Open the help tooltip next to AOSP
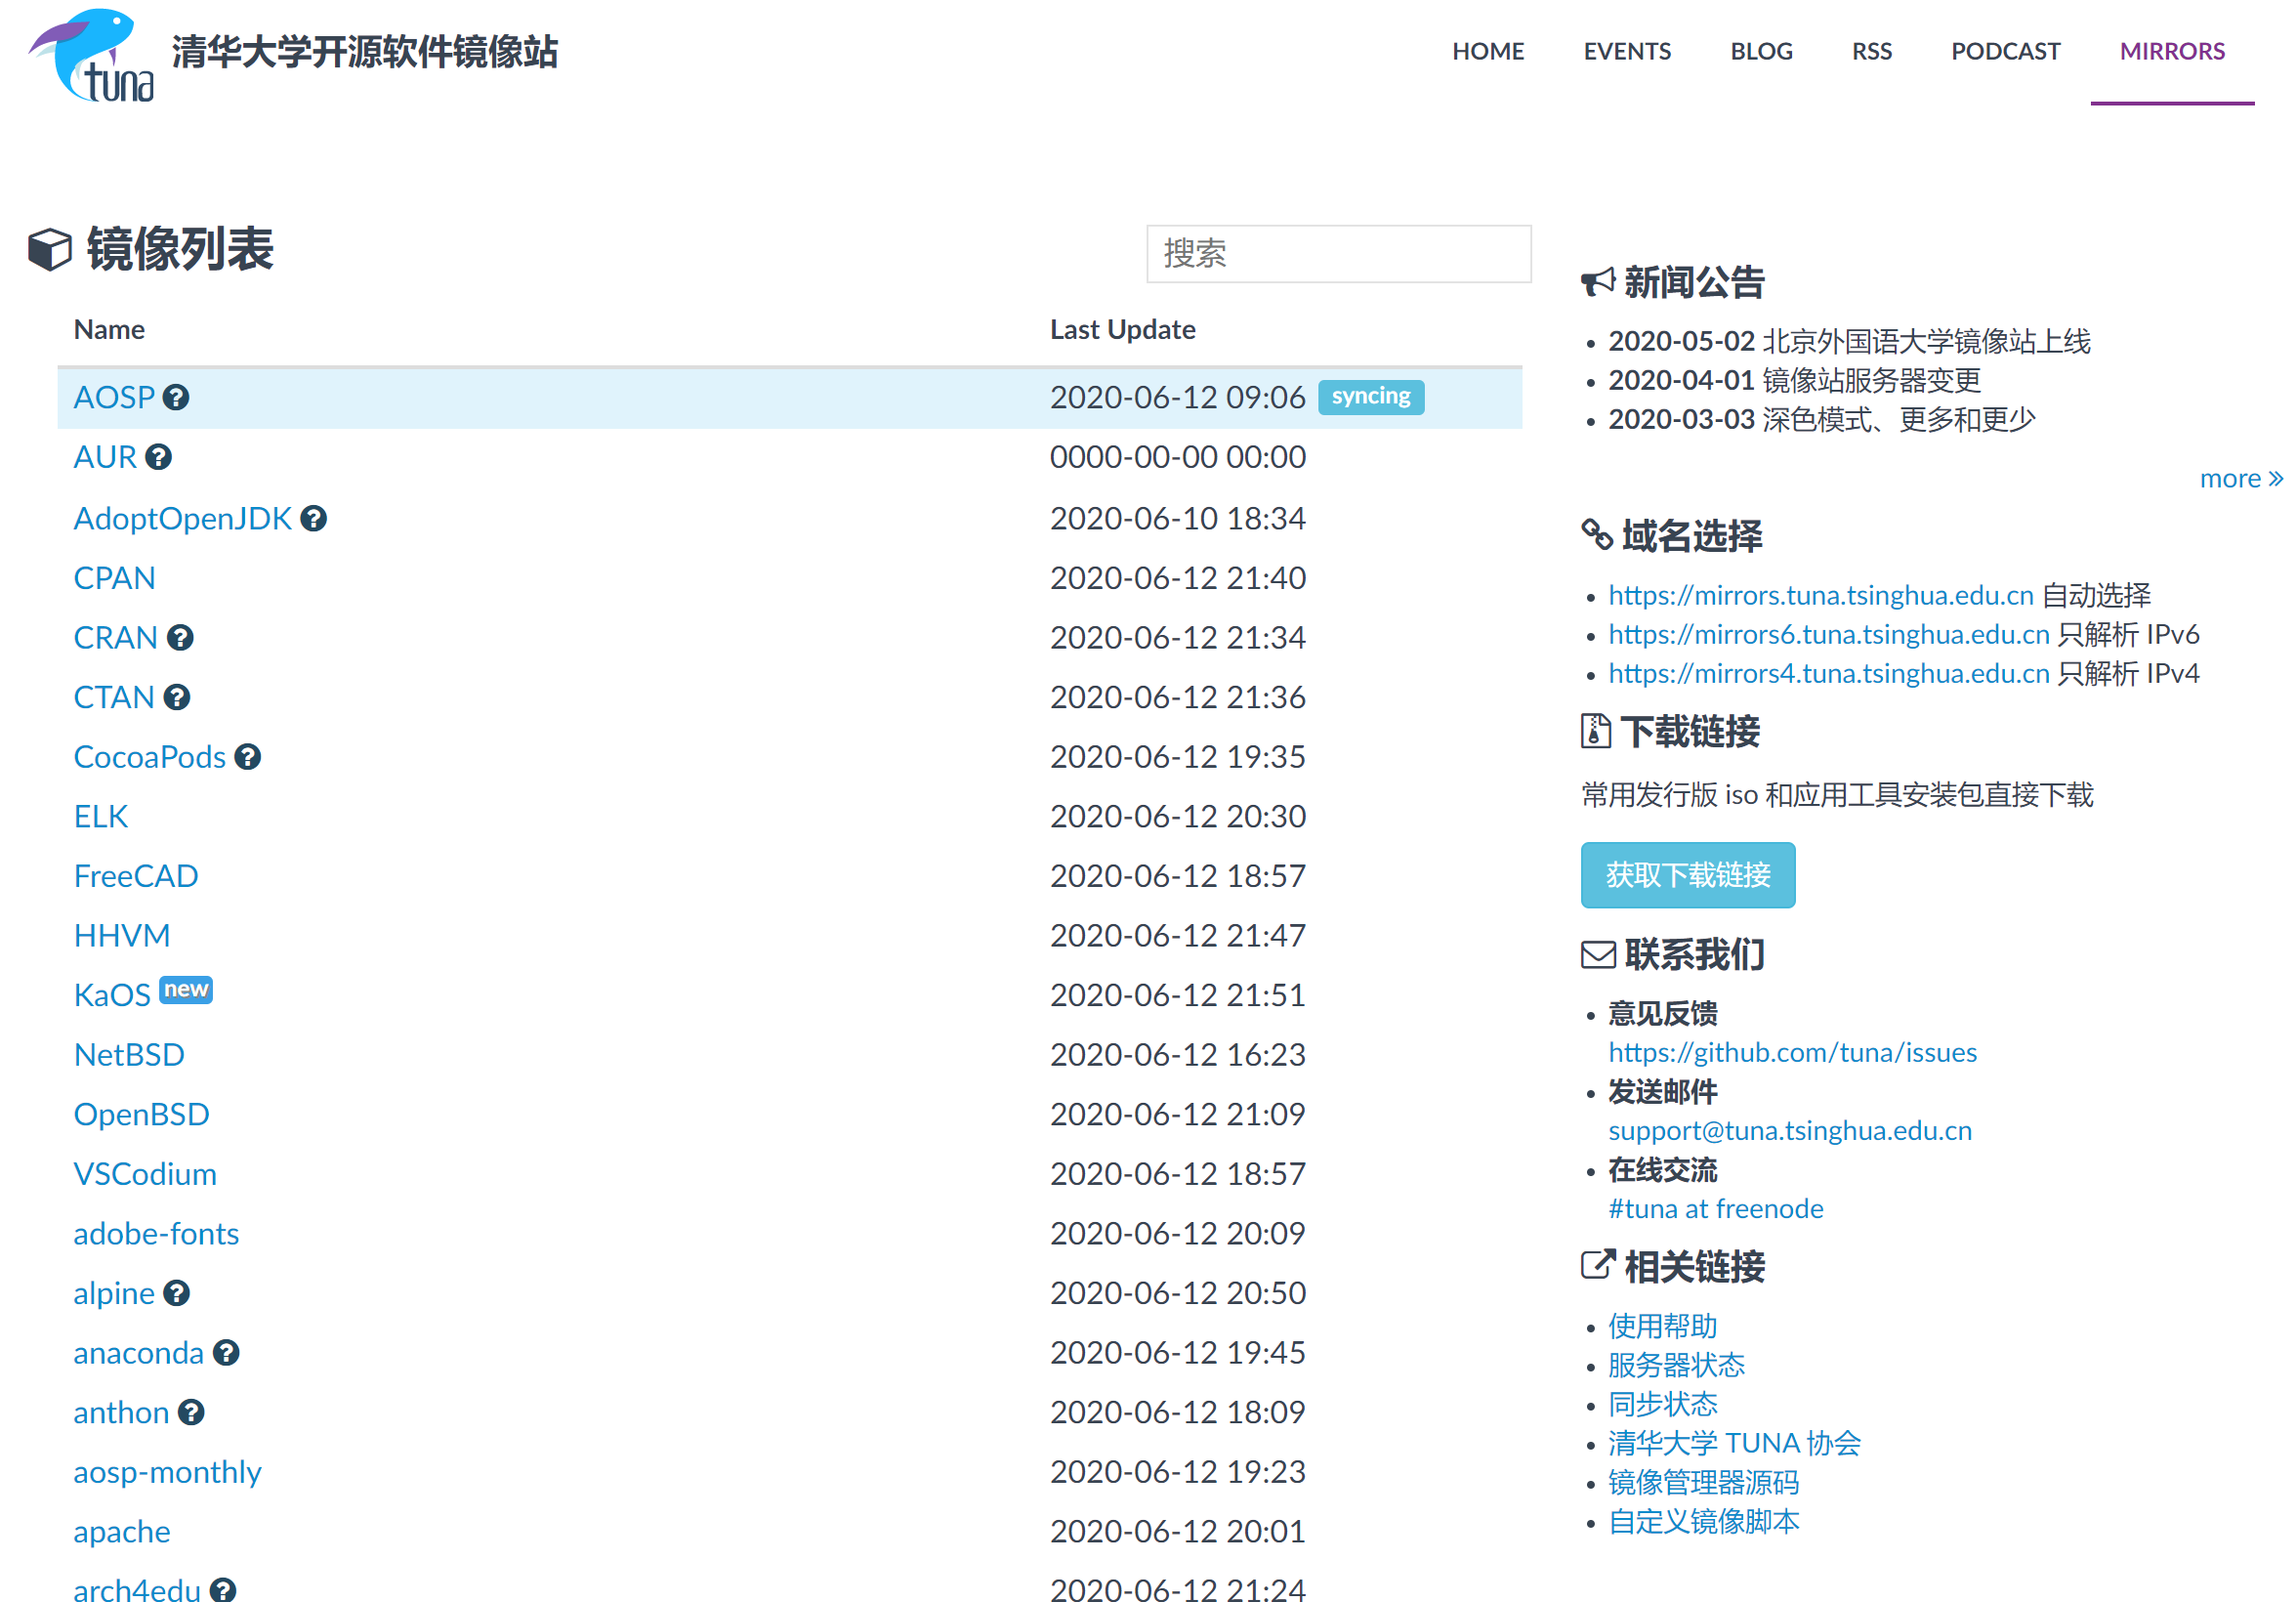This screenshot has height=1602, width=2296. (x=176, y=397)
